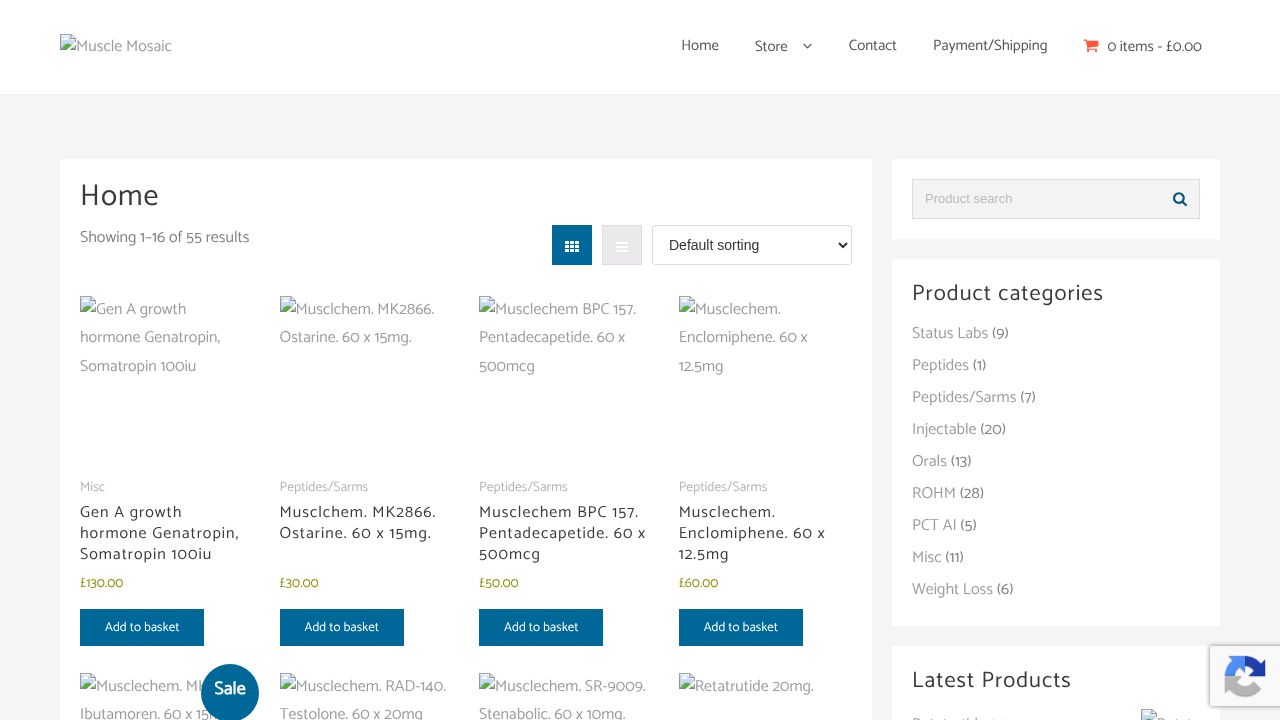Click the Muscle Mosaic logo
The height and width of the screenshot is (720, 1280).
[116, 46]
